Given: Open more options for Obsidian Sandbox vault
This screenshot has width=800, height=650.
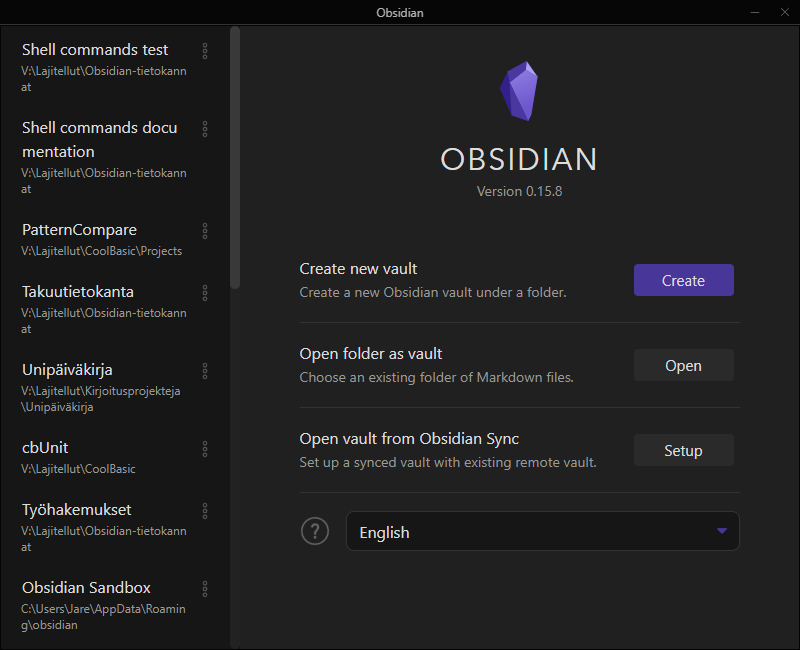Looking at the screenshot, I should (205, 589).
